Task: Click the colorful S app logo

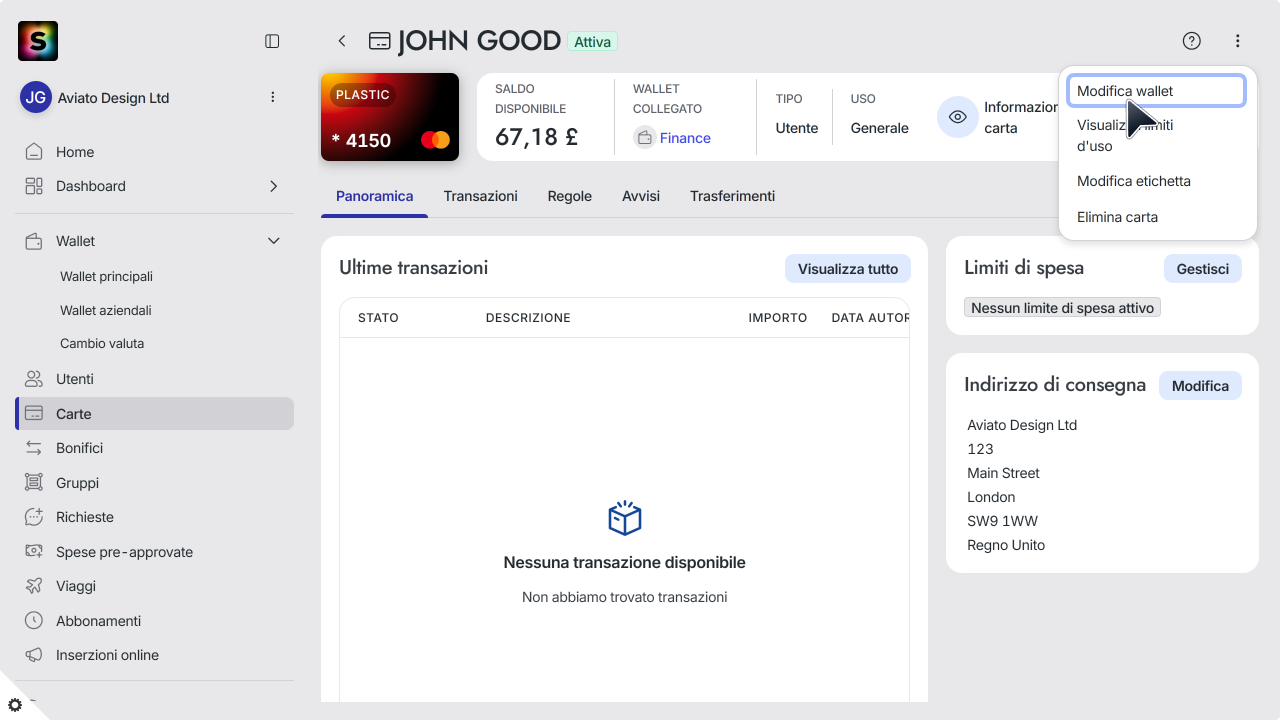Action: coord(38,41)
